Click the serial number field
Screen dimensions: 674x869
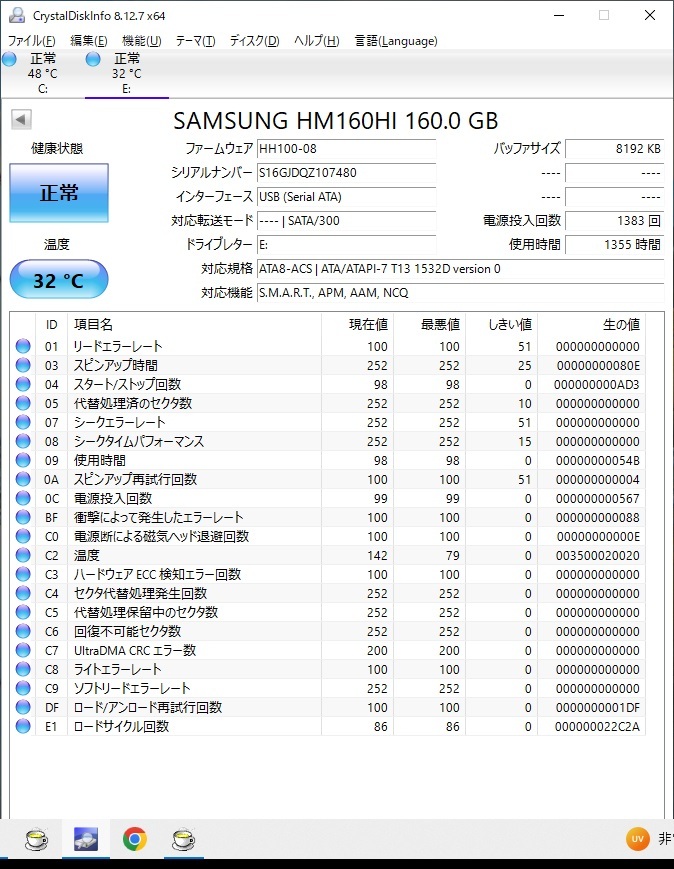click(346, 173)
